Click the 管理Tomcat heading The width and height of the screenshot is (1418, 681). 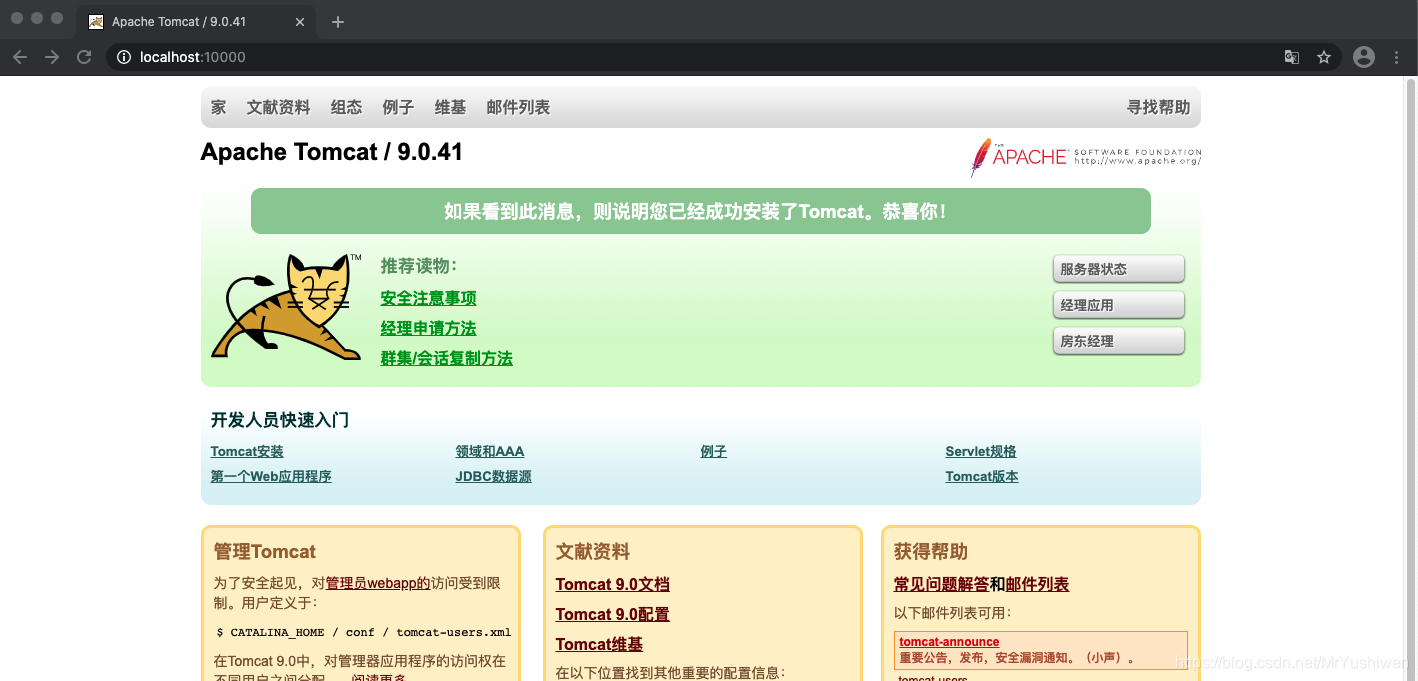[x=264, y=551]
